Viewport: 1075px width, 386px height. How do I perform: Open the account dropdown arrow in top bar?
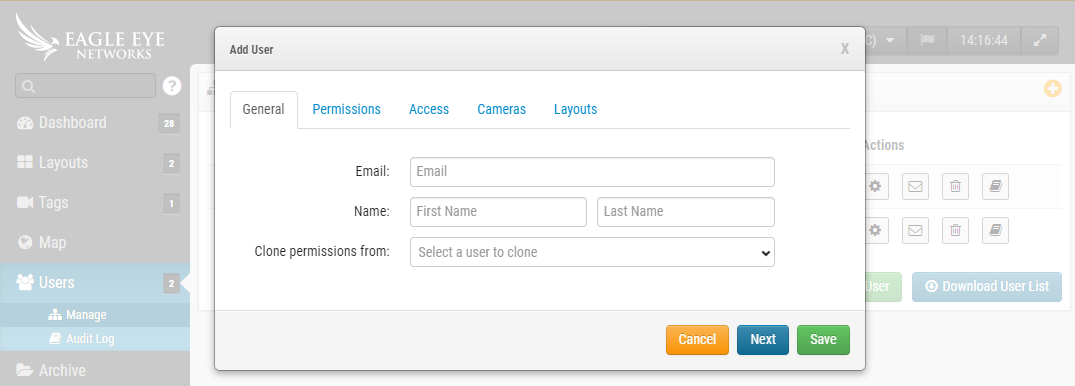(x=890, y=40)
